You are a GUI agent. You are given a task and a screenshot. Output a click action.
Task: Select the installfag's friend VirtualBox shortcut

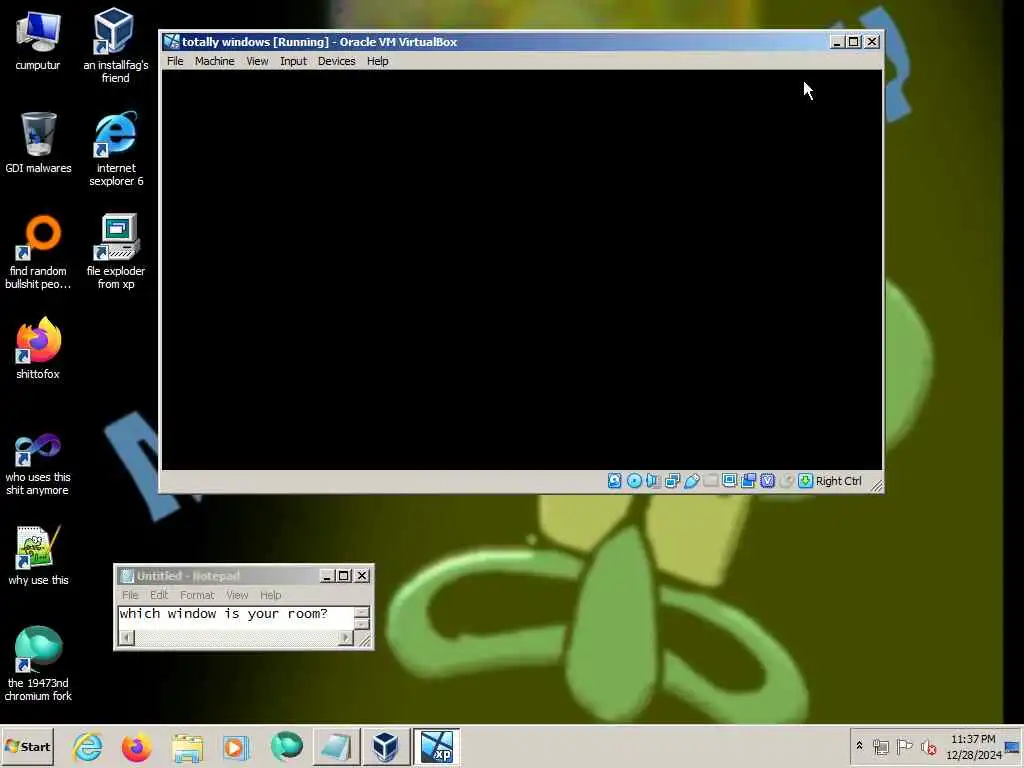click(x=116, y=45)
